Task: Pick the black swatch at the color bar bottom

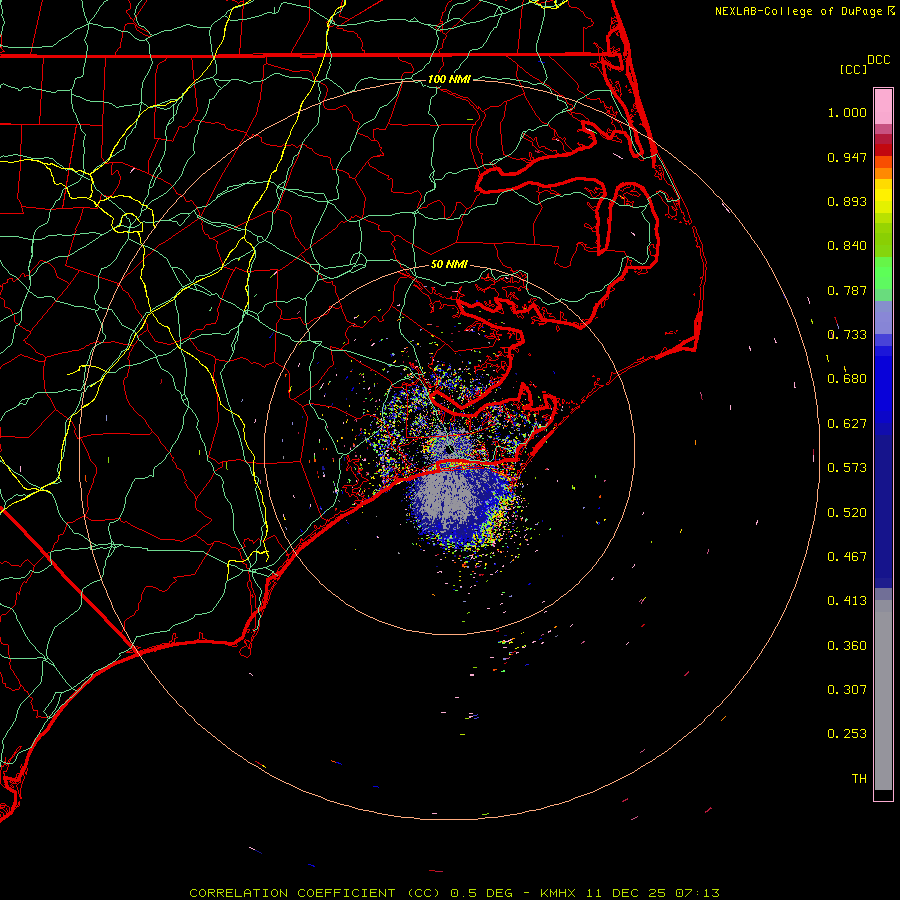Action: 883,794
